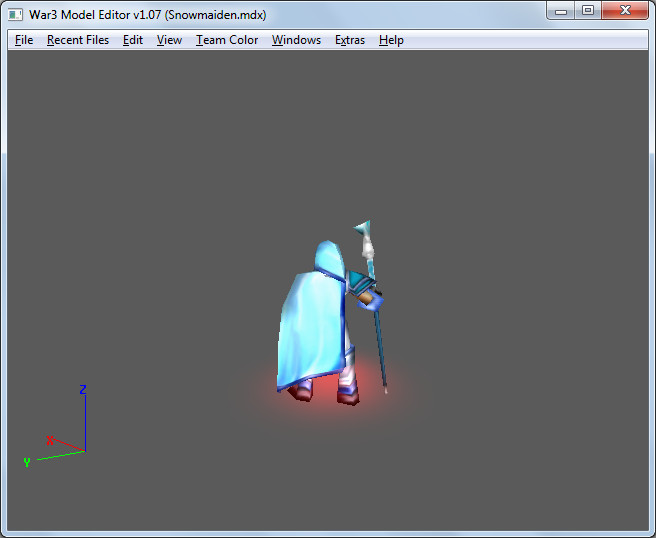Open the File menu
Viewport: 656px width, 538px height.
24,40
